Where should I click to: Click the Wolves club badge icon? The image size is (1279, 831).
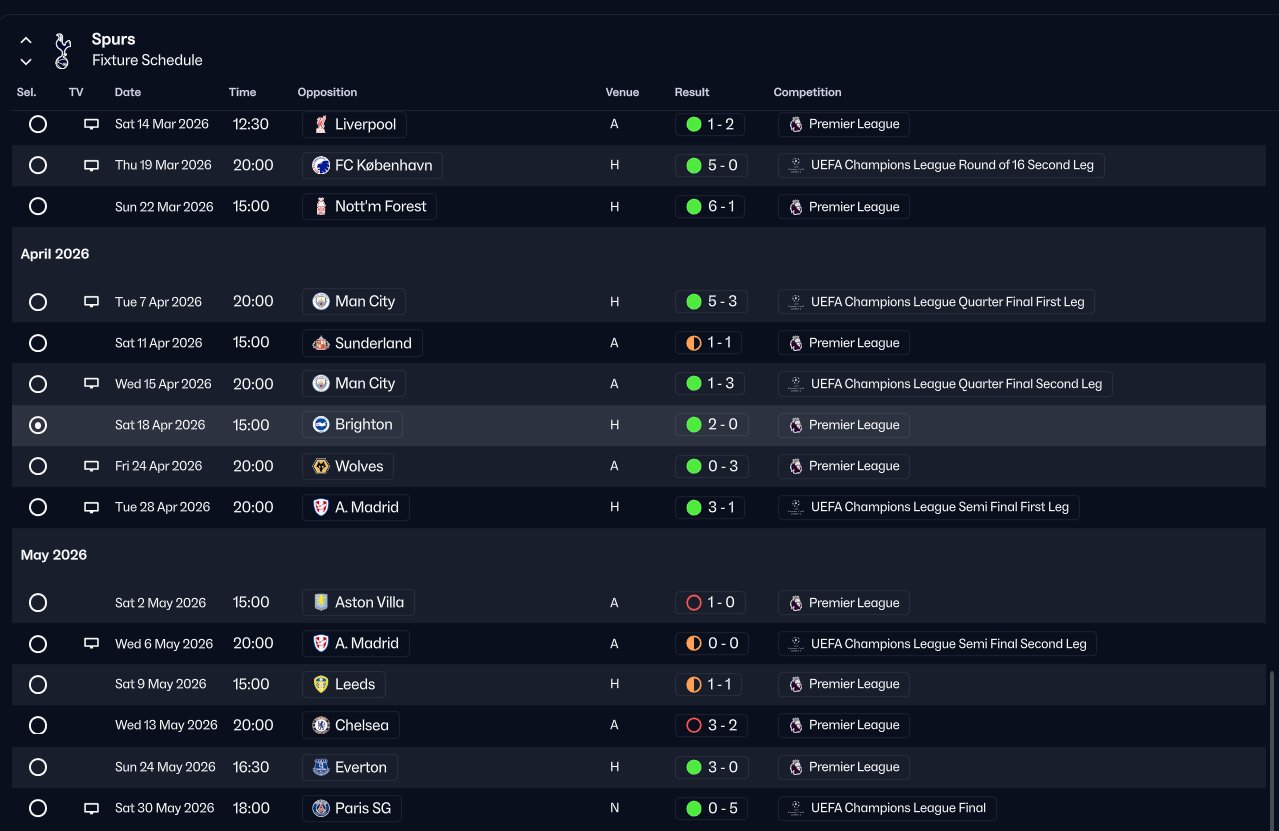pyautogui.click(x=321, y=466)
